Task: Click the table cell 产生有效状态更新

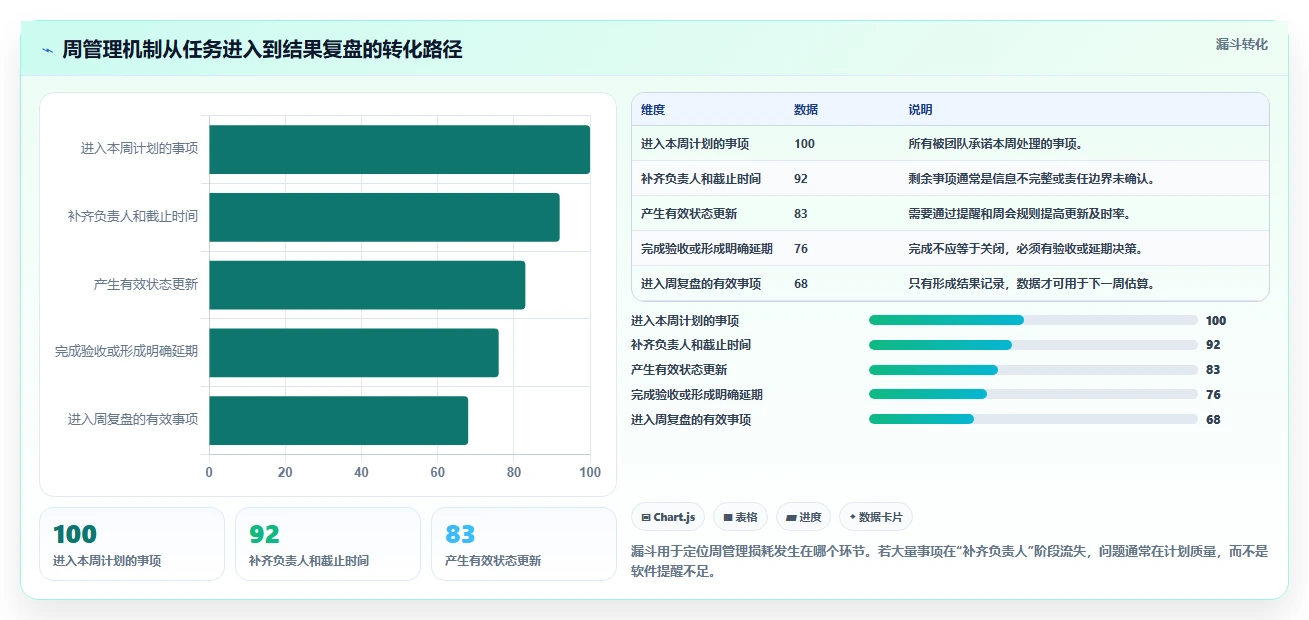Action: pos(689,214)
